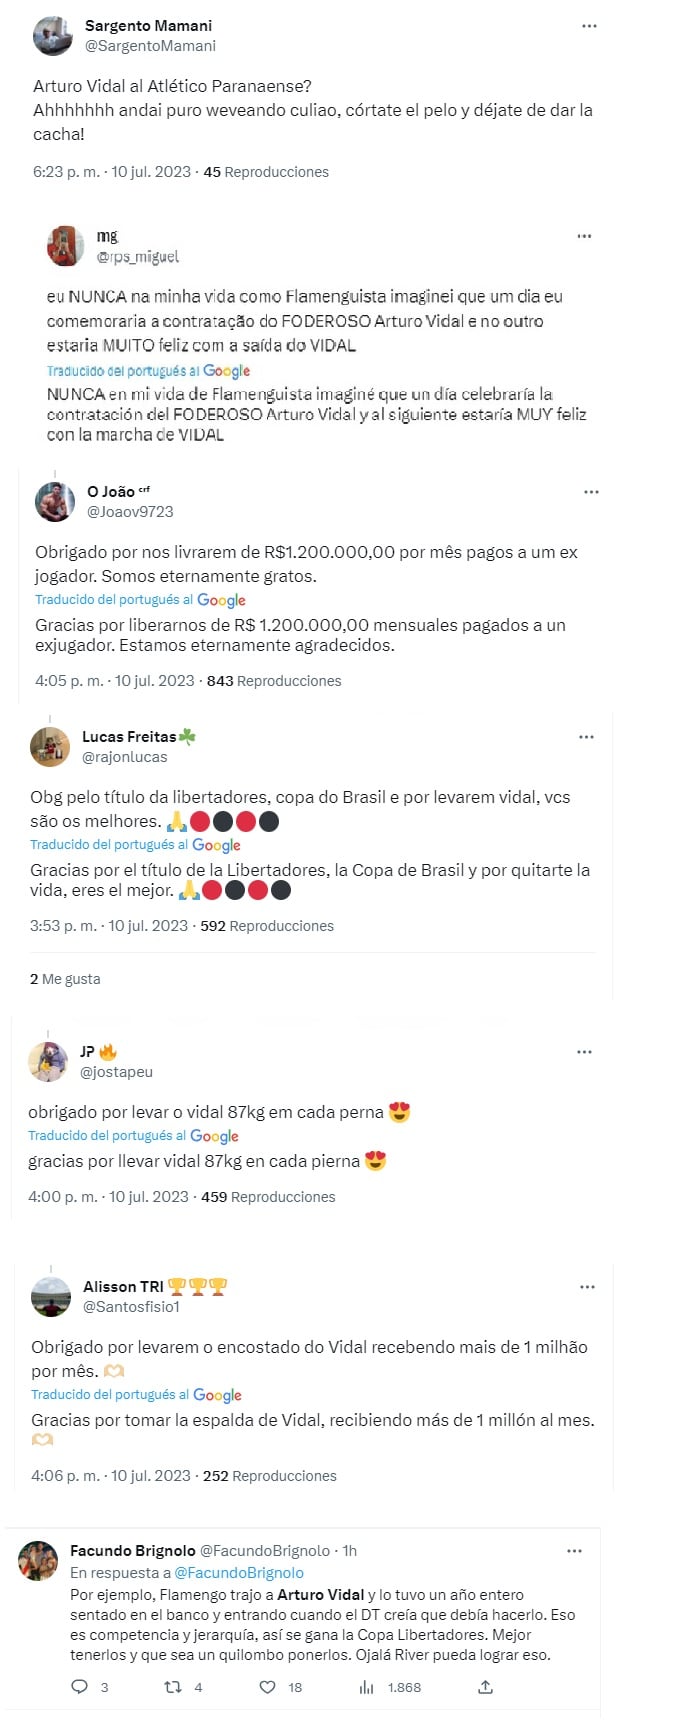Click share icon on Facundo Brignolo tweet

pos(485,1687)
